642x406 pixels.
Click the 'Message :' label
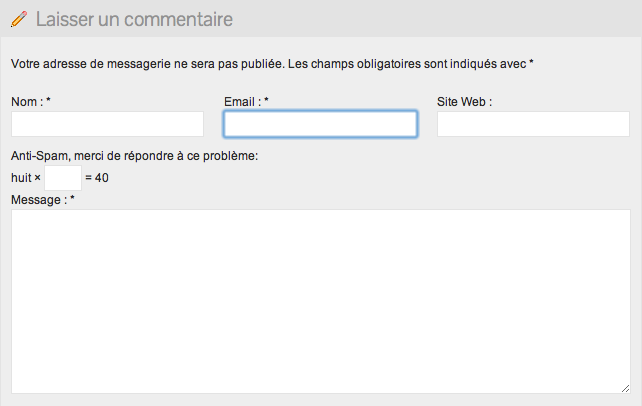coord(39,200)
